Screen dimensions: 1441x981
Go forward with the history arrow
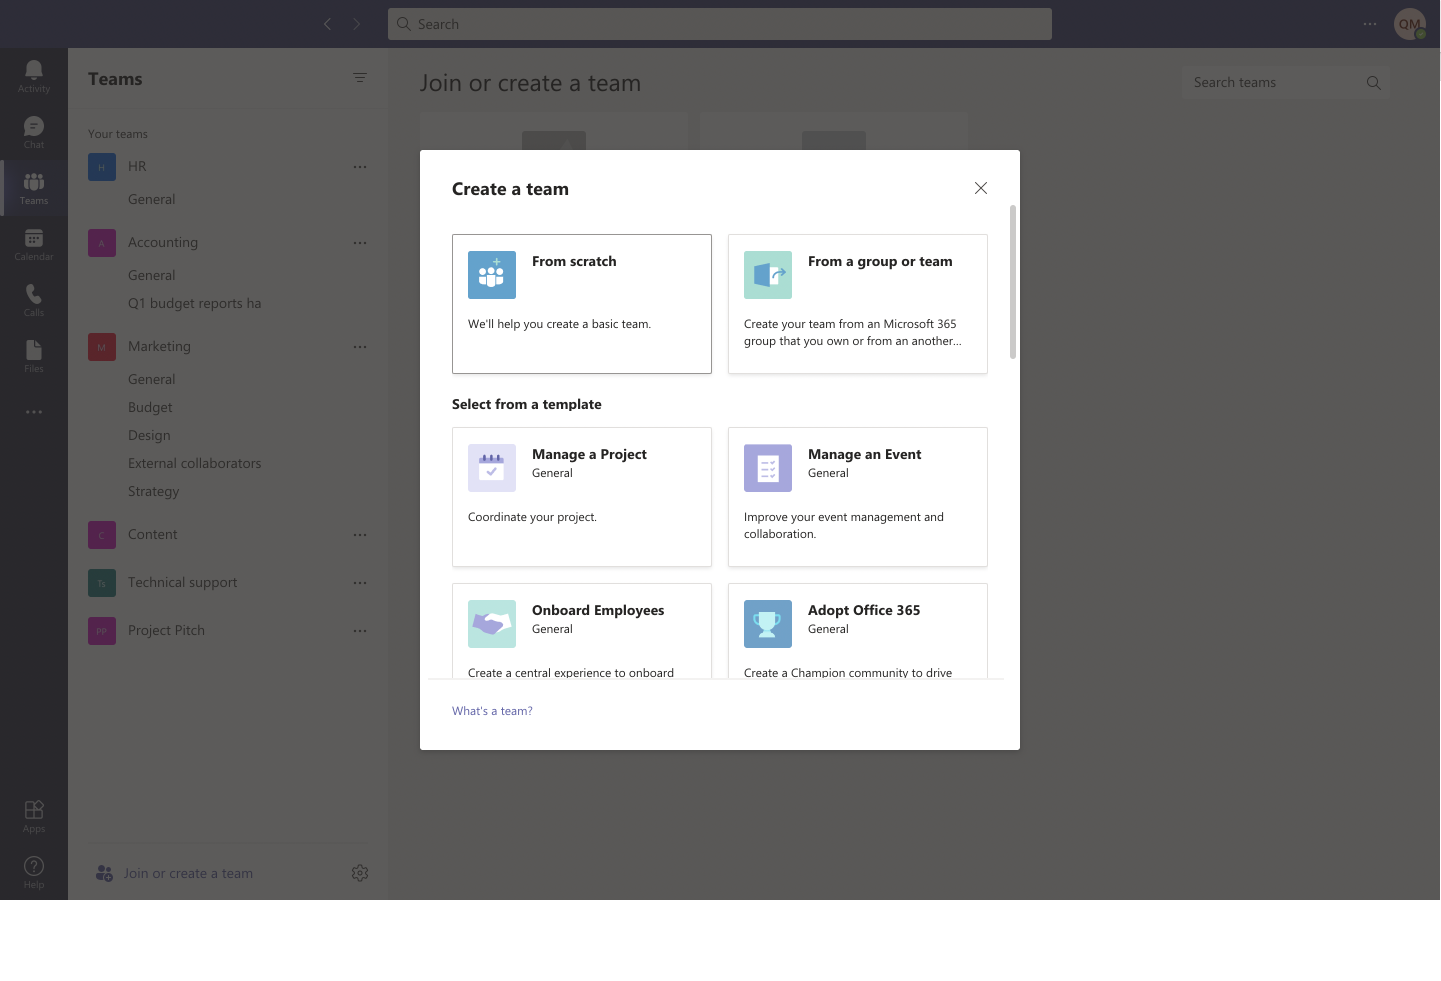[x=357, y=24]
